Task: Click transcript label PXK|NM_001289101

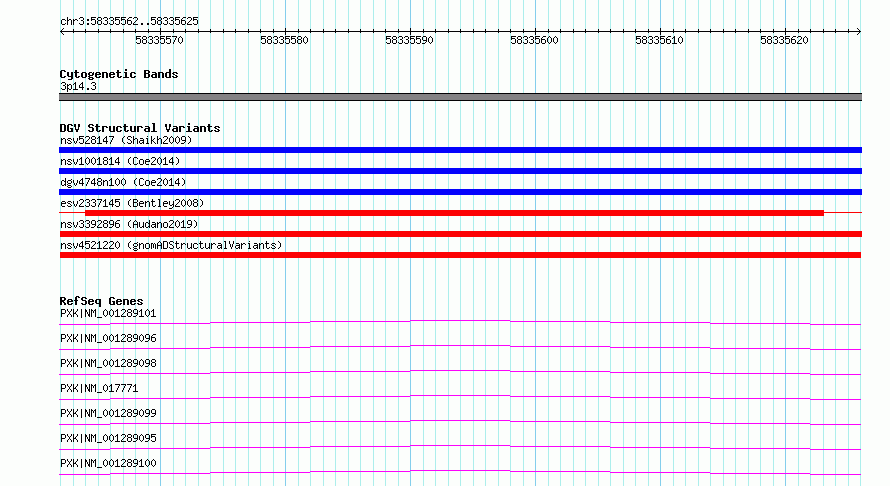Action: point(108,313)
